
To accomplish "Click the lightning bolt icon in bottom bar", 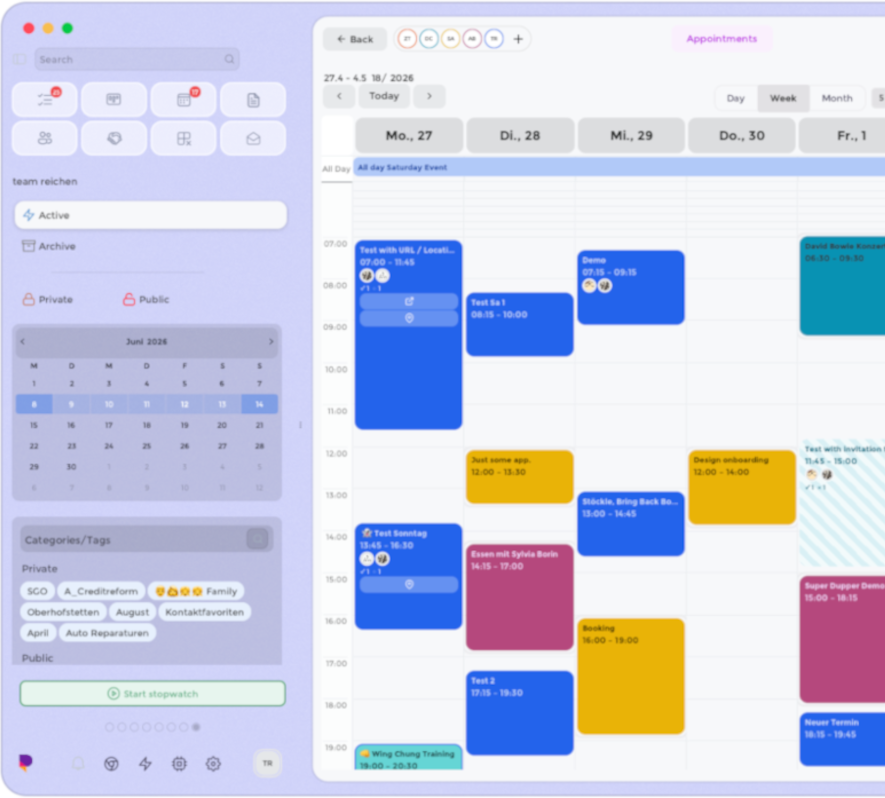I will [145, 764].
